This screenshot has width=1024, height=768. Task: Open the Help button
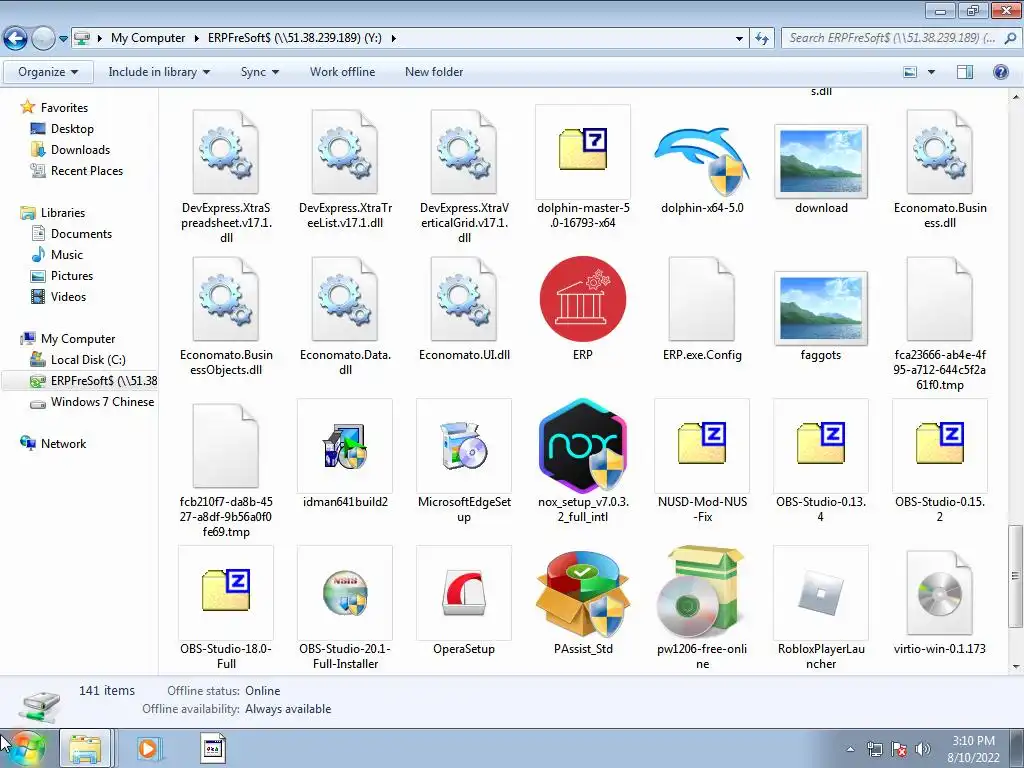pyautogui.click(x=1000, y=72)
